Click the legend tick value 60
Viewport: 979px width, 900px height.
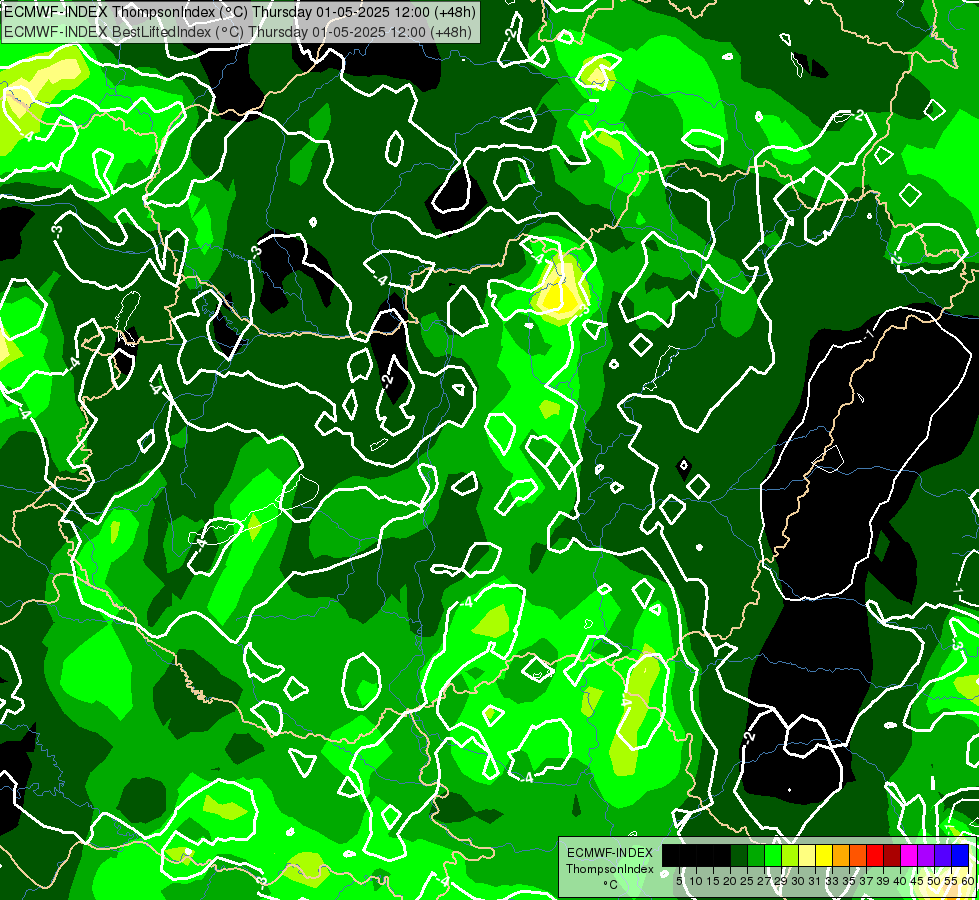[x=967, y=881]
